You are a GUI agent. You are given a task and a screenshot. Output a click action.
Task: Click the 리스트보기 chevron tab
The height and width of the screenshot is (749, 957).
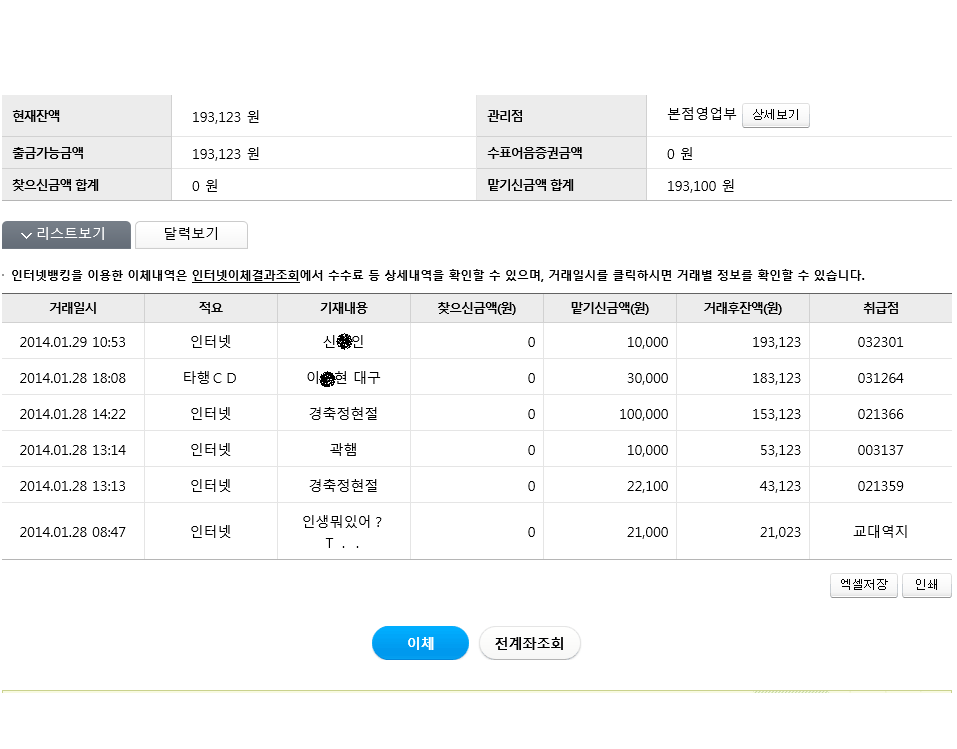click(66, 234)
